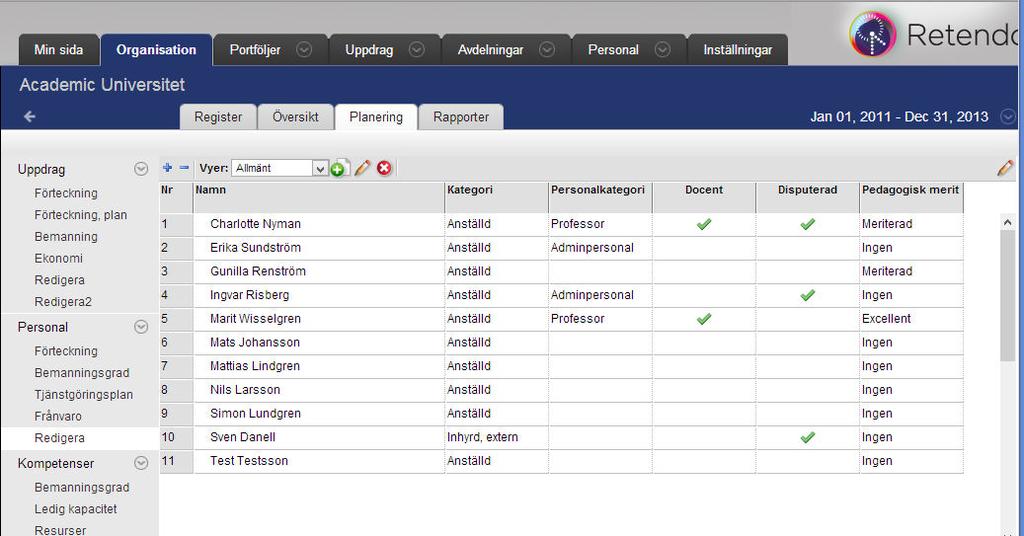Go back with the left arrow icon
Screen dimensions: 1024x536
tap(29, 116)
